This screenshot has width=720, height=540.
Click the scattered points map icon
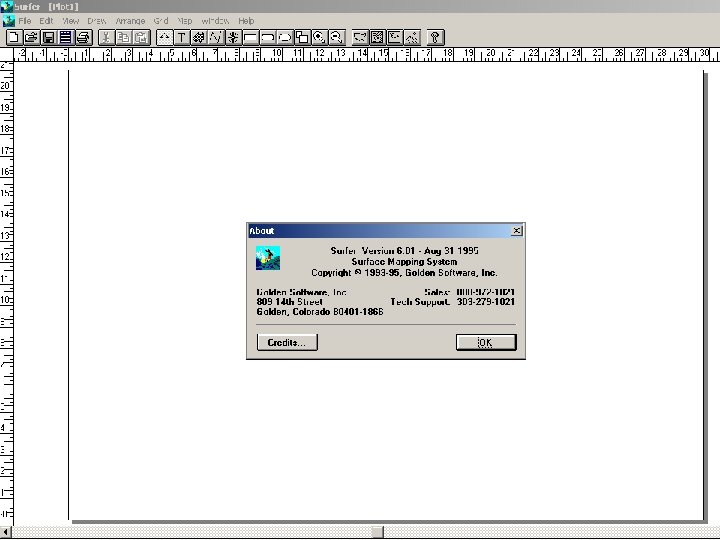[412, 37]
